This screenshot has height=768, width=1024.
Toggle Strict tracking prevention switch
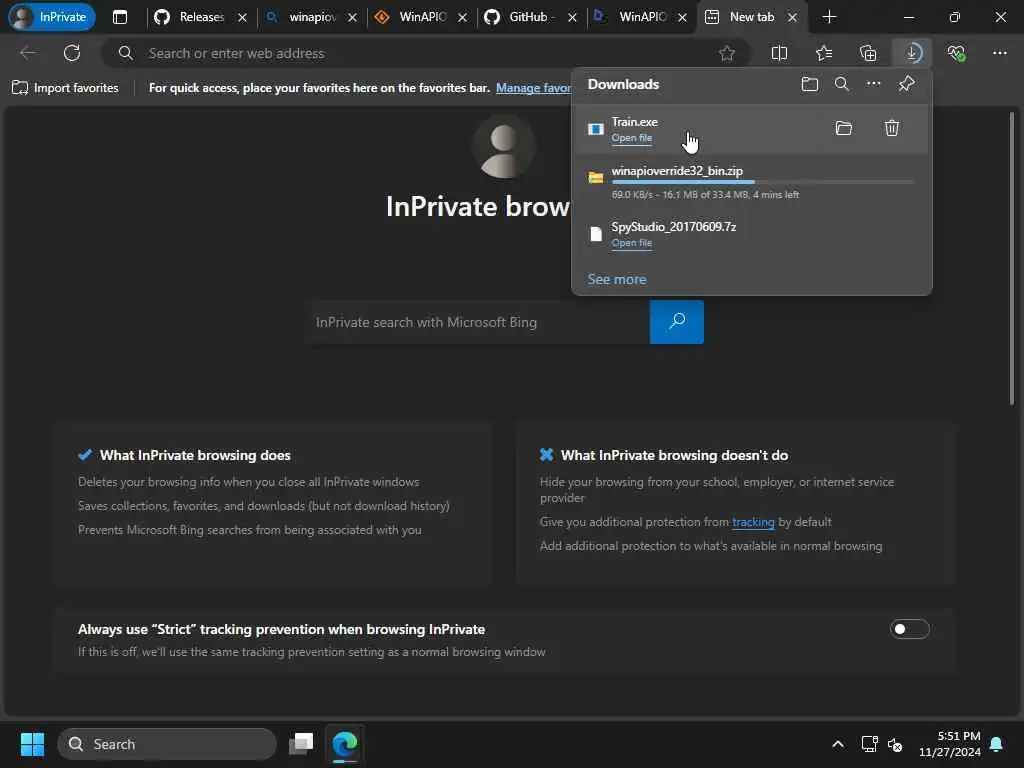tap(909, 629)
